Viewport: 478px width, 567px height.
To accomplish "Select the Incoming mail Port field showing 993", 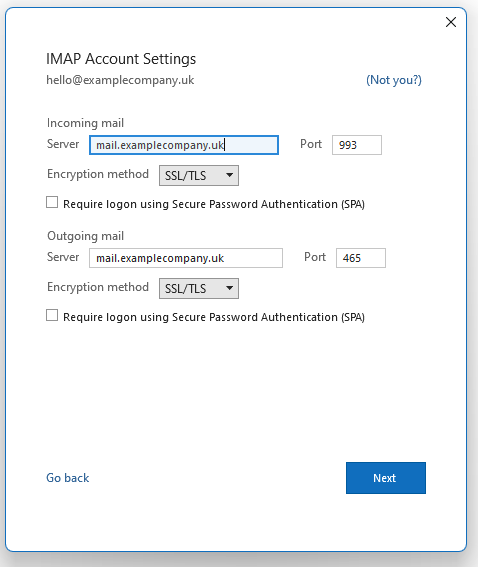I will 357,145.
